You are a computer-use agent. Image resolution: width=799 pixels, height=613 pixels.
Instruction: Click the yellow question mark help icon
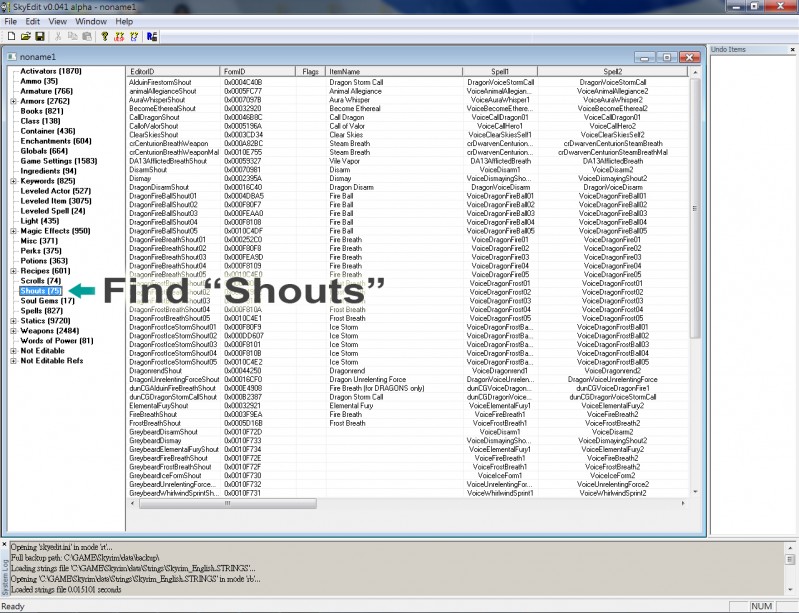[x=105, y=36]
